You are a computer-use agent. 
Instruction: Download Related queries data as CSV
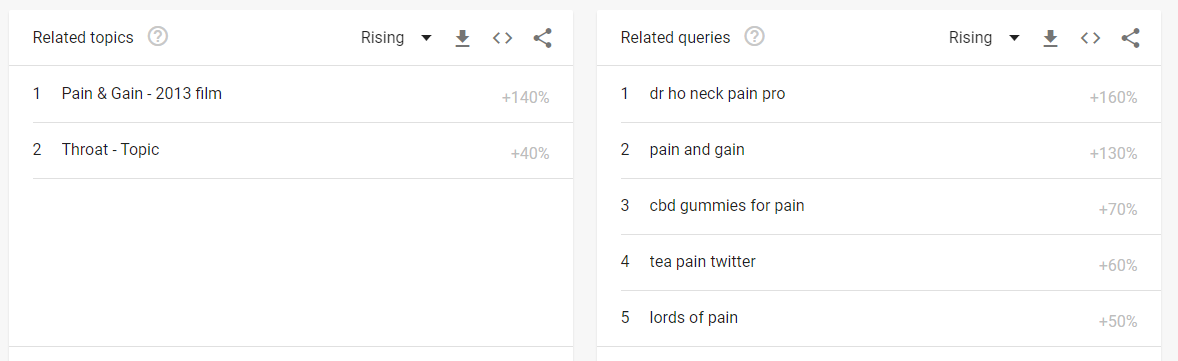(1050, 38)
